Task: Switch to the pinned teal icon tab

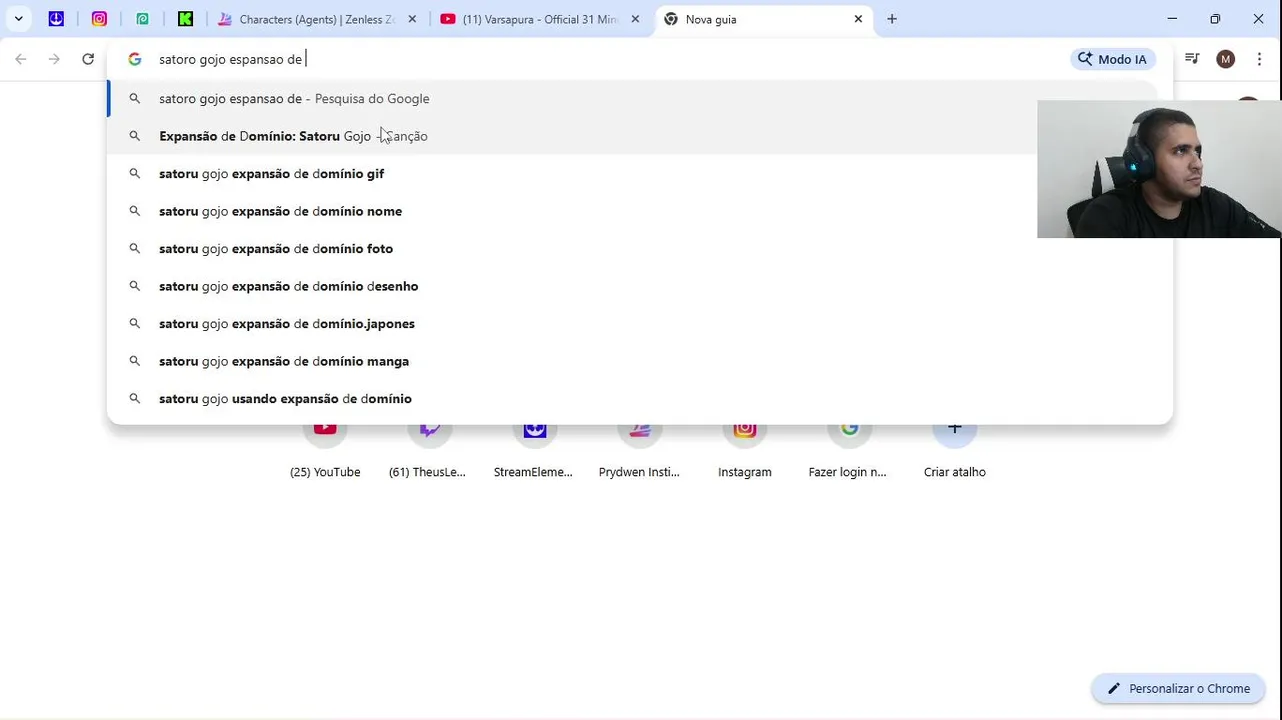Action: [x=142, y=19]
